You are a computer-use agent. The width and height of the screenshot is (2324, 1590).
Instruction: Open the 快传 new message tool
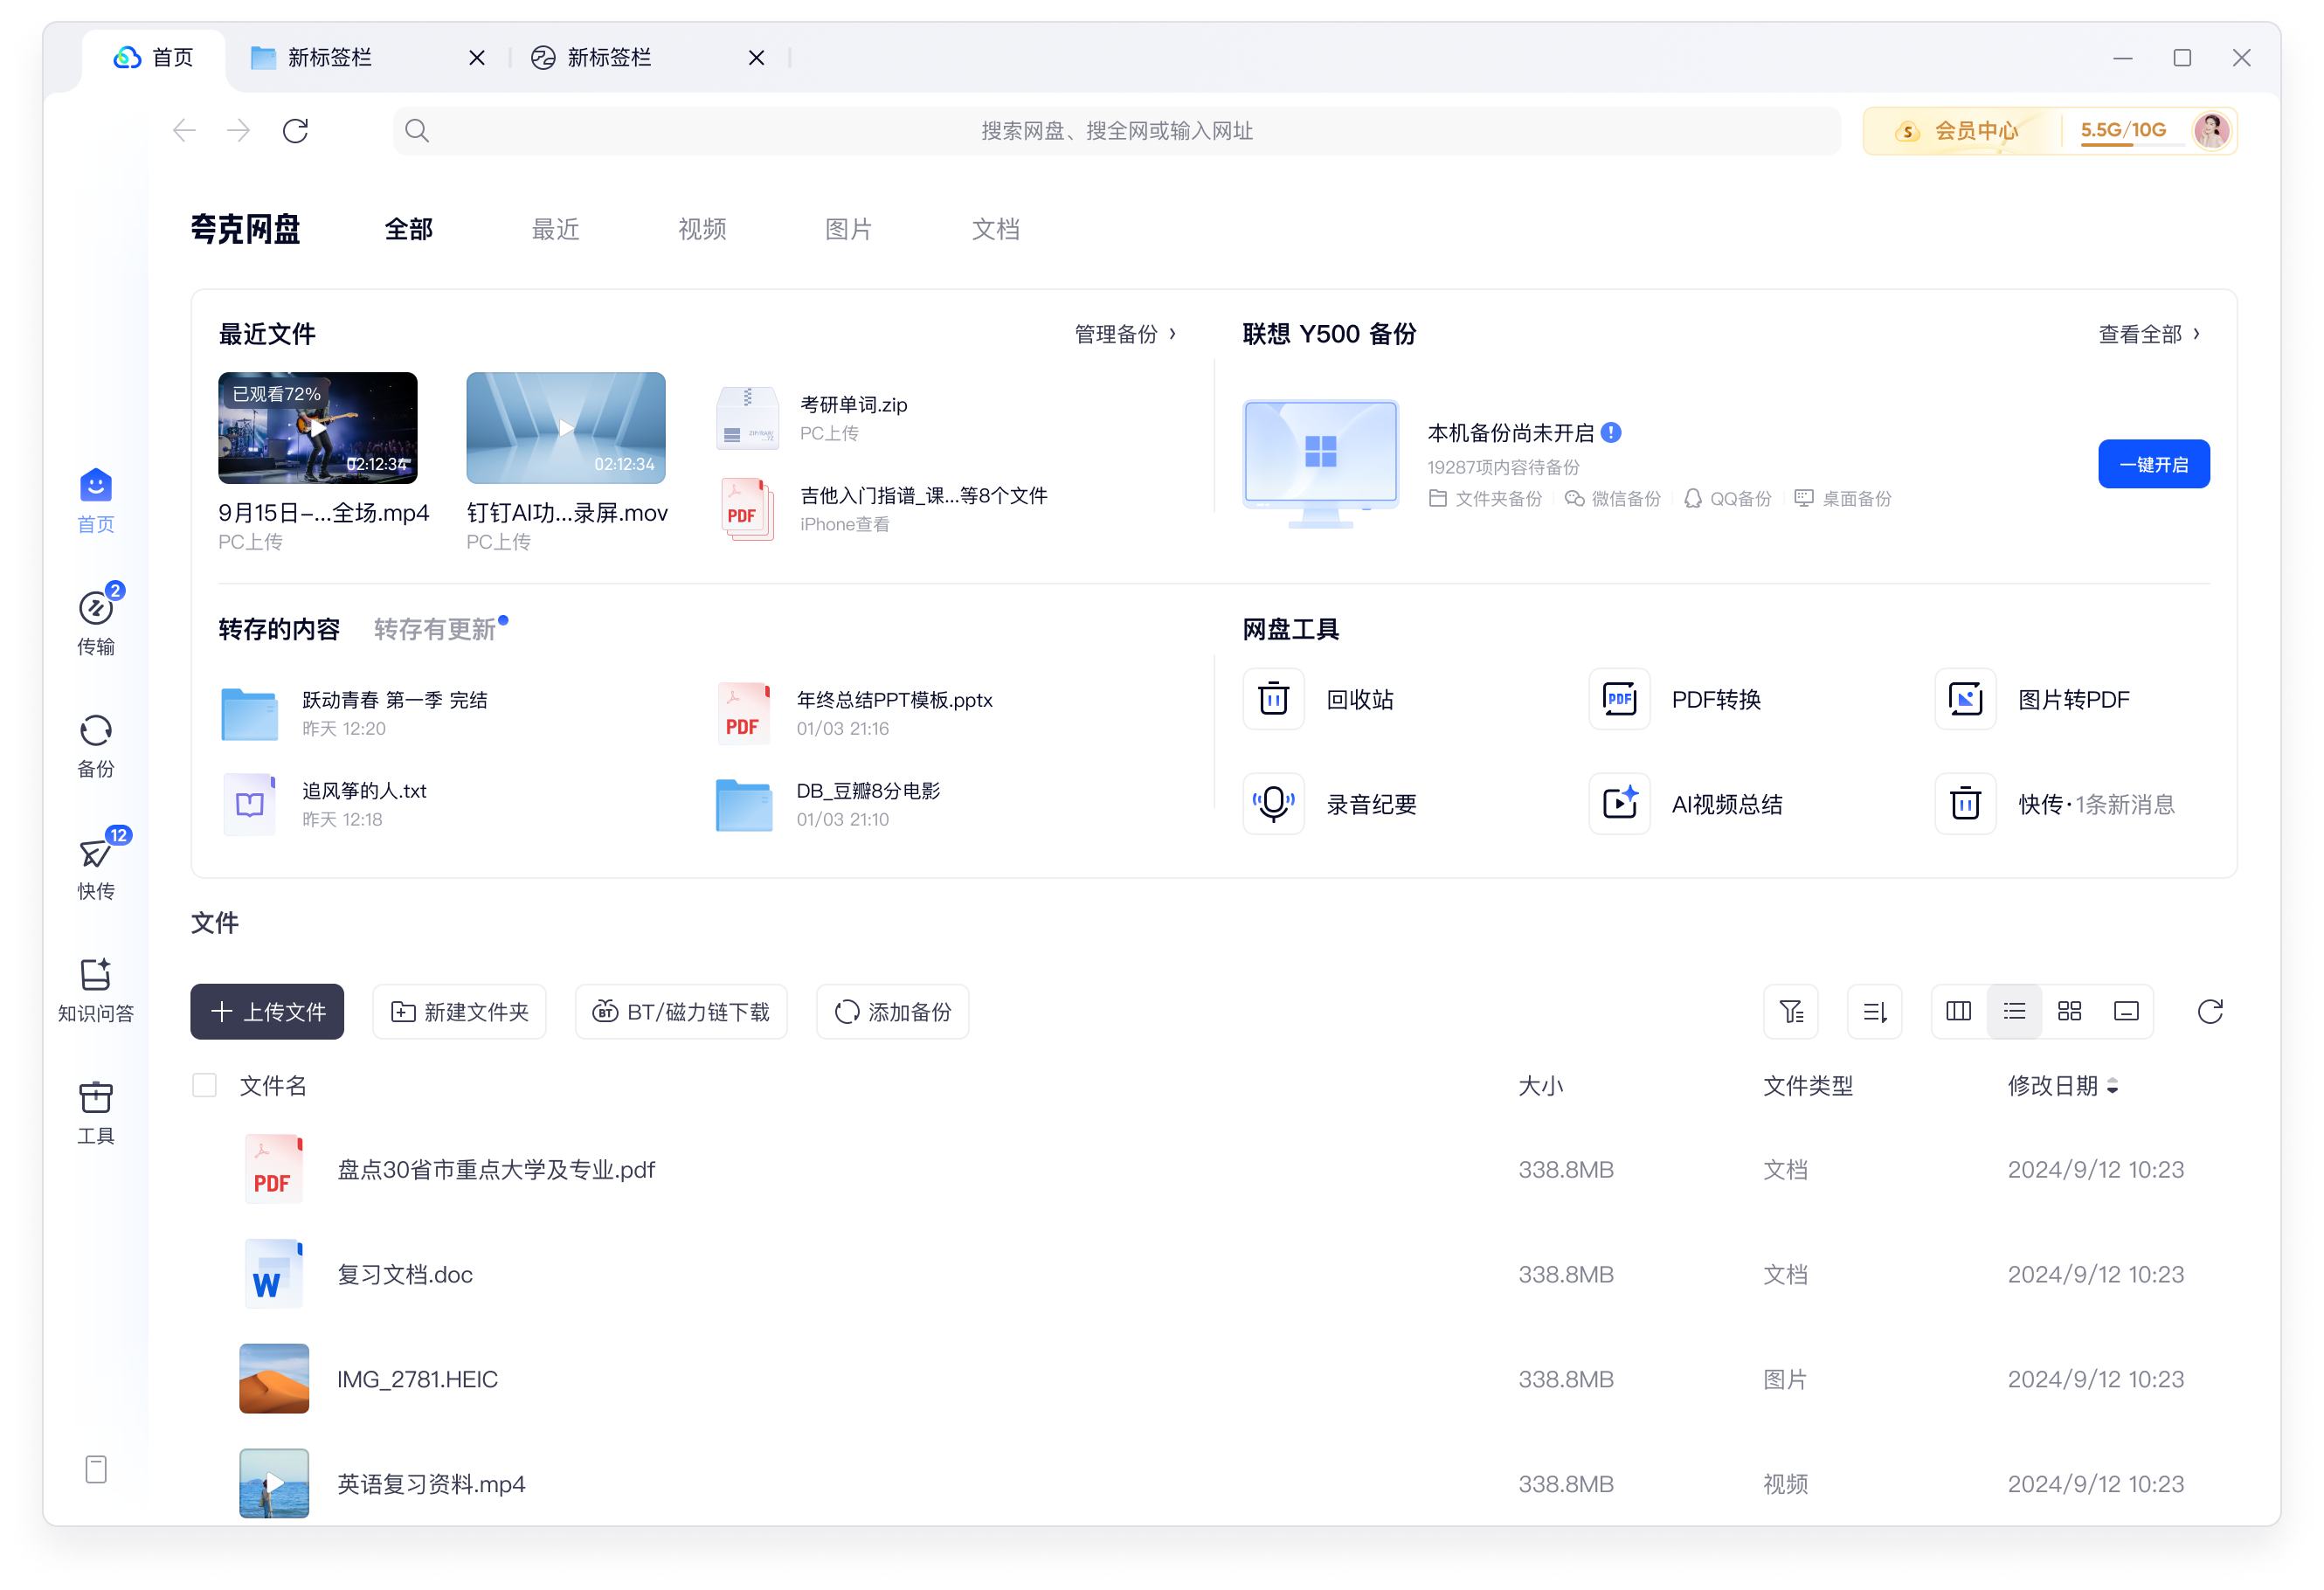2055,804
